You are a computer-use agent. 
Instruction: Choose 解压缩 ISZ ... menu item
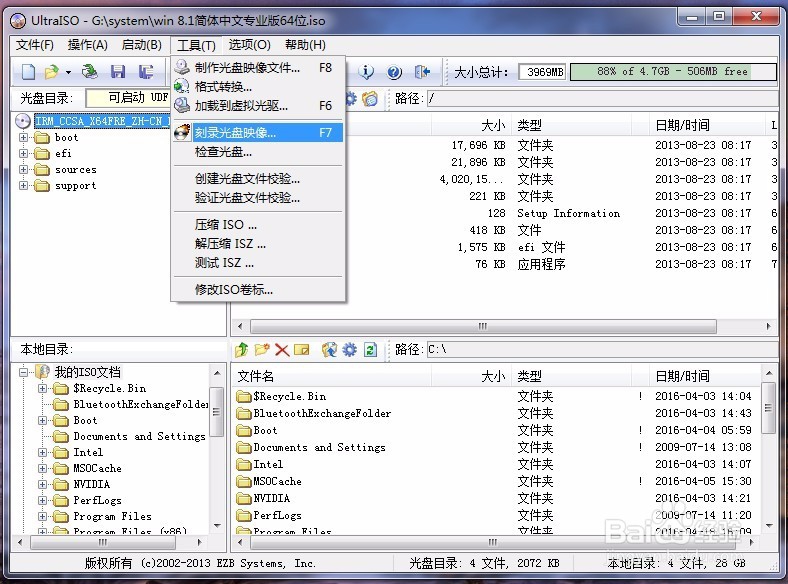pos(258,243)
